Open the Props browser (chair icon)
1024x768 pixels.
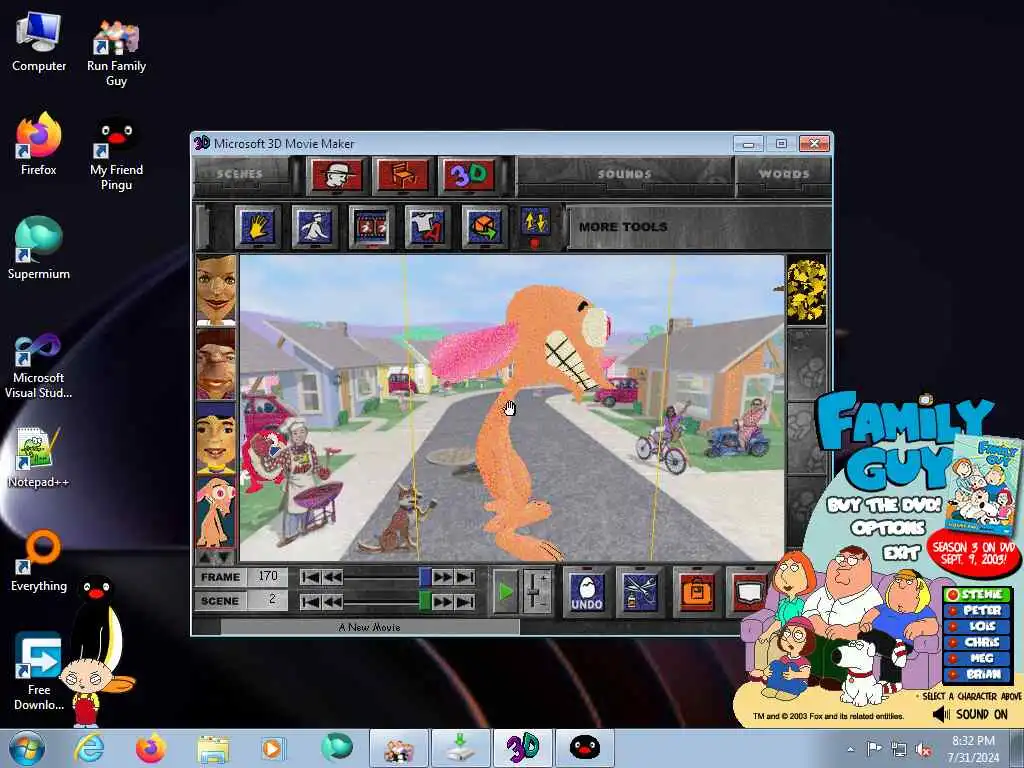pos(403,174)
